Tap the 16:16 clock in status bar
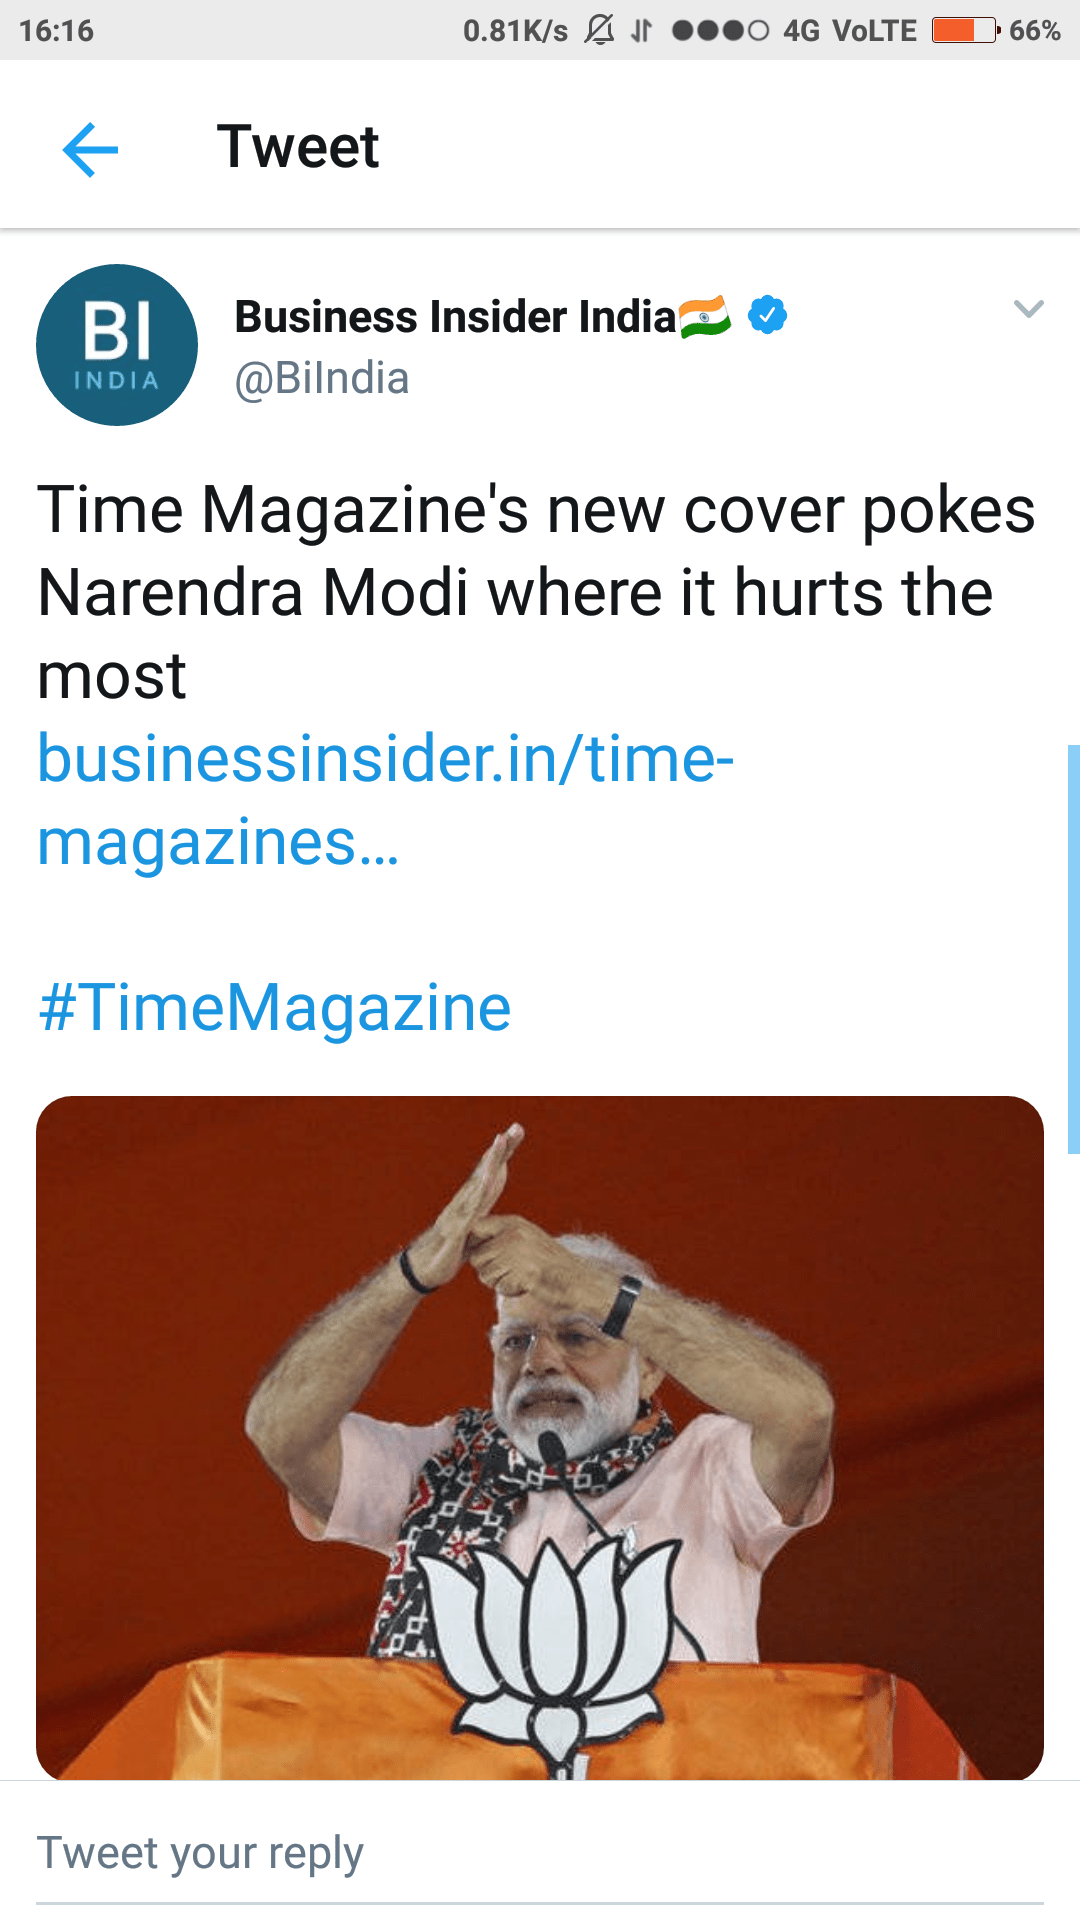The width and height of the screenshot is (1080, 1920). [56, 30]
